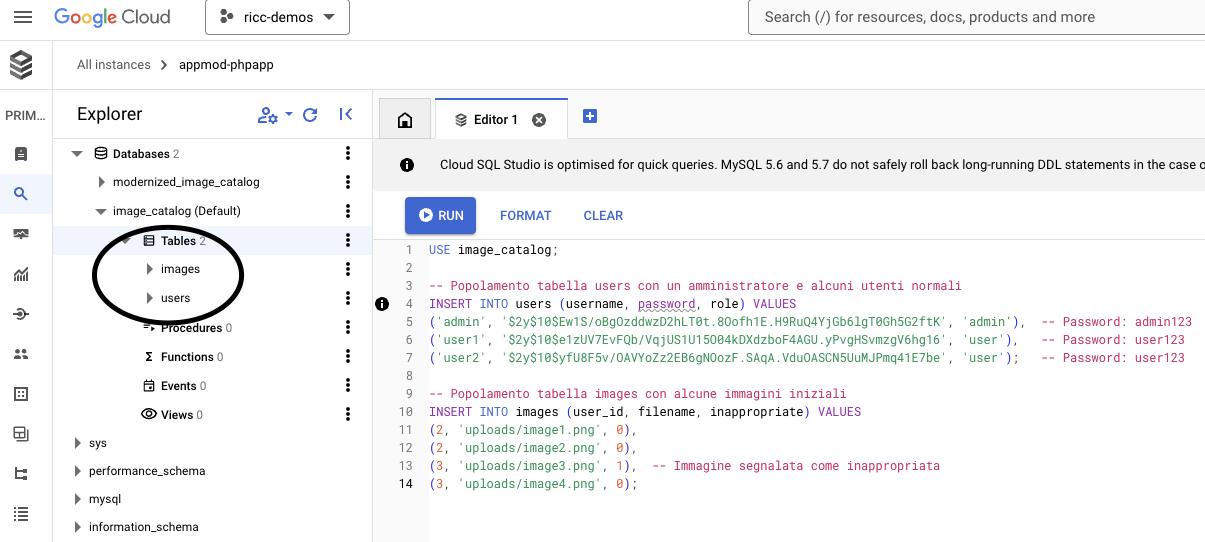Click the FORMAT button
This screenshot has width=1205, height=542.
525,215
